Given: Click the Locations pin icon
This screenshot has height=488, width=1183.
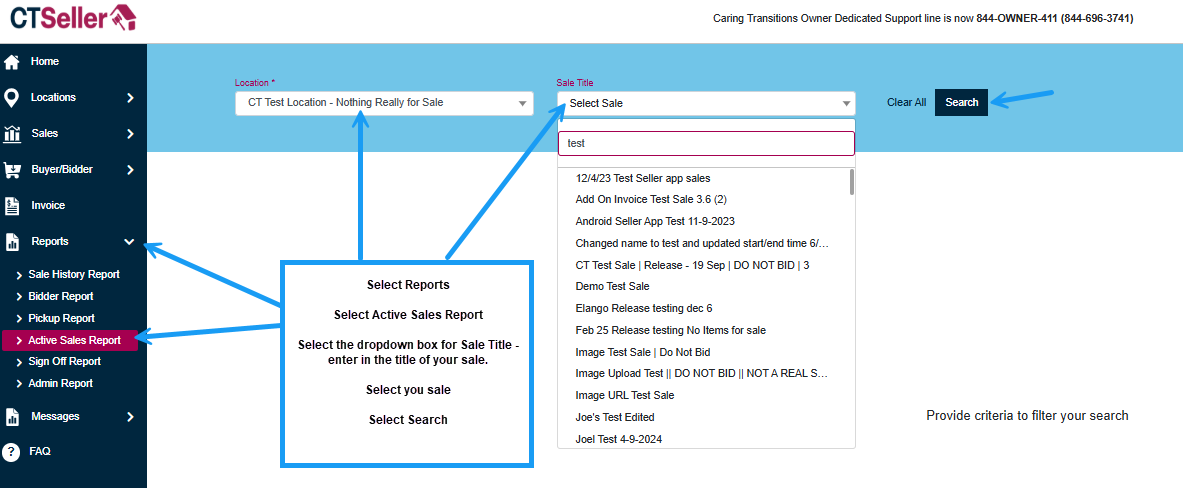Looking at the screenshot, I should click(12, 98).
